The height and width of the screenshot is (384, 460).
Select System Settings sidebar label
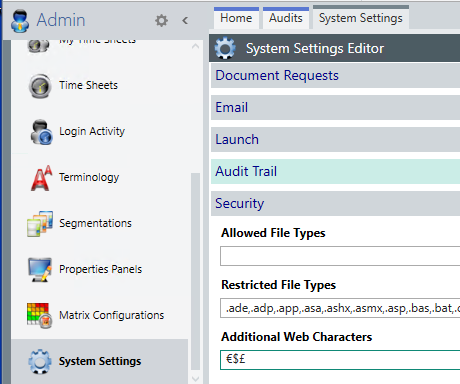coord(100,361)
